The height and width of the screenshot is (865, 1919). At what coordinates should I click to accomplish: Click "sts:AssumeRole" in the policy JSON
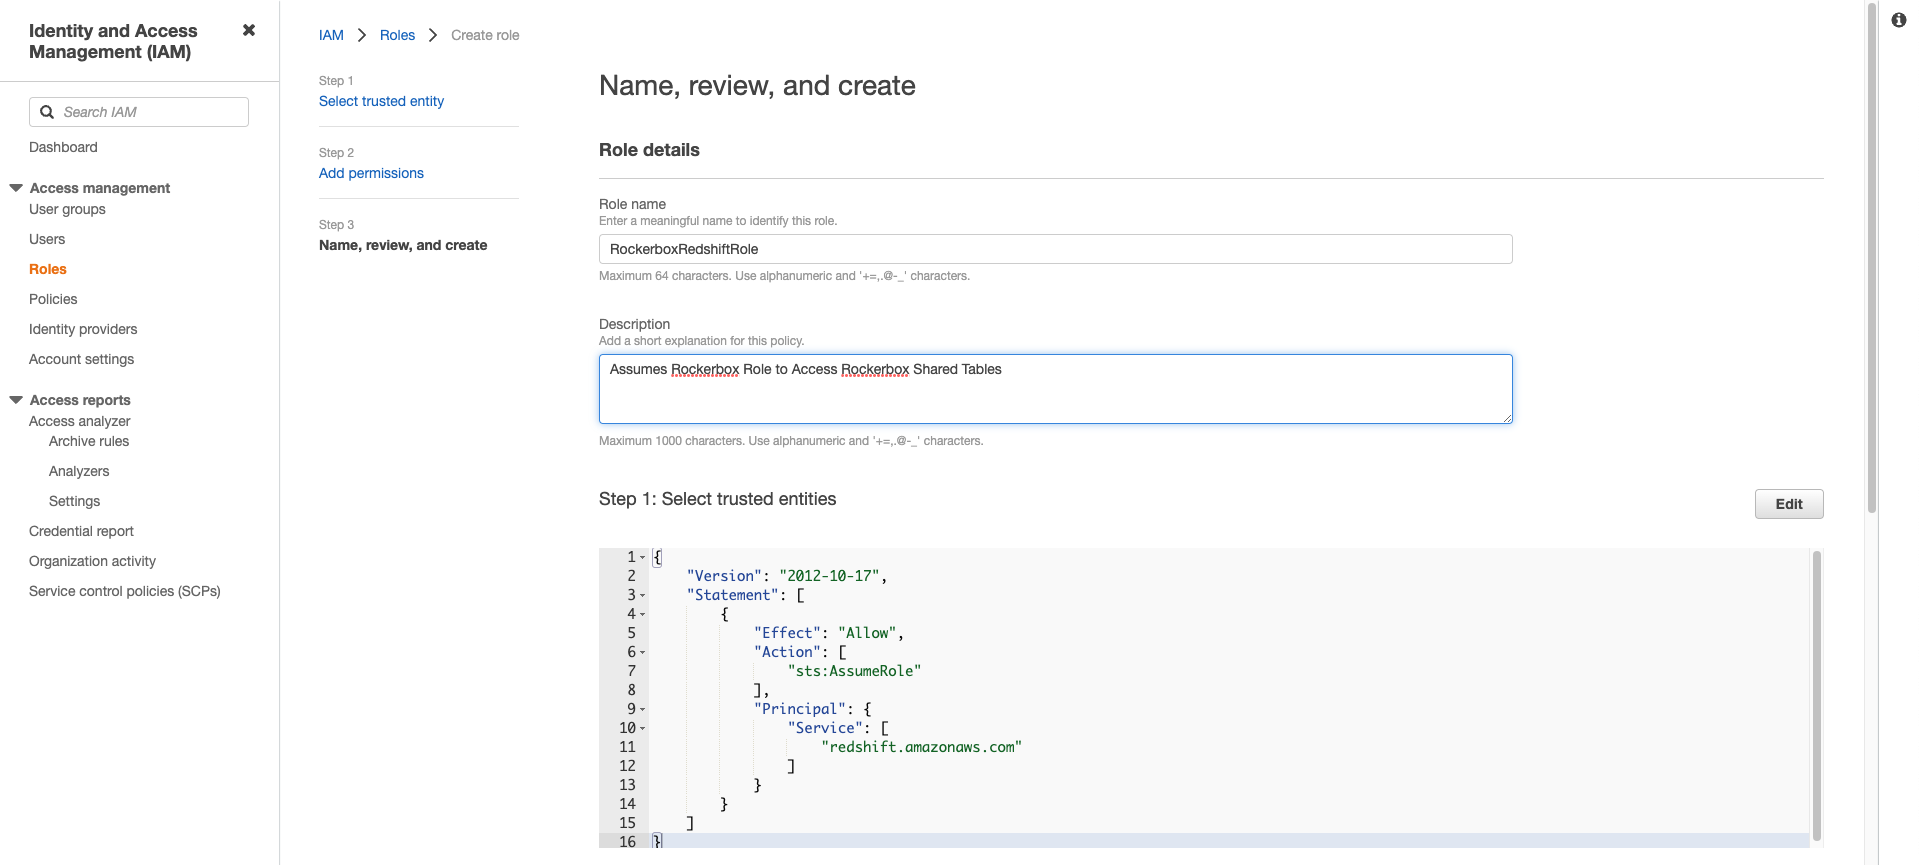(x=854, y=671)
